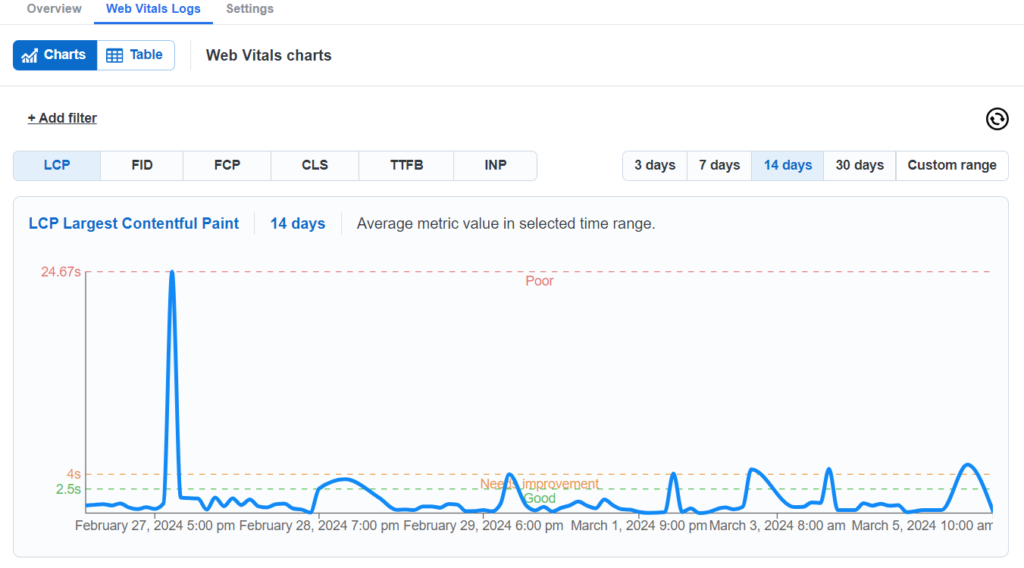Set time range to 30 days
The height and width of the screenshot is (568, 1024).
[859, 165]
